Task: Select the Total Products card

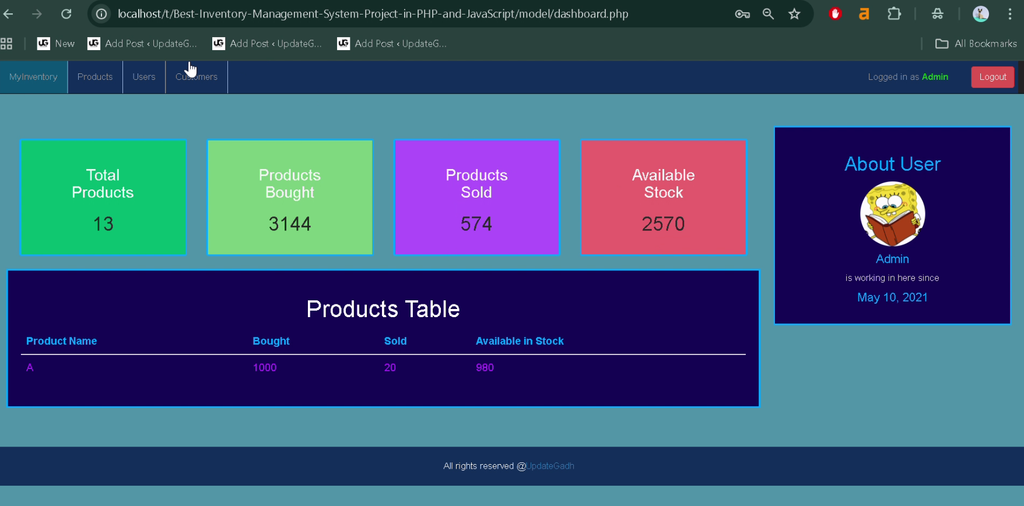Action: click(x=103, y=197)
